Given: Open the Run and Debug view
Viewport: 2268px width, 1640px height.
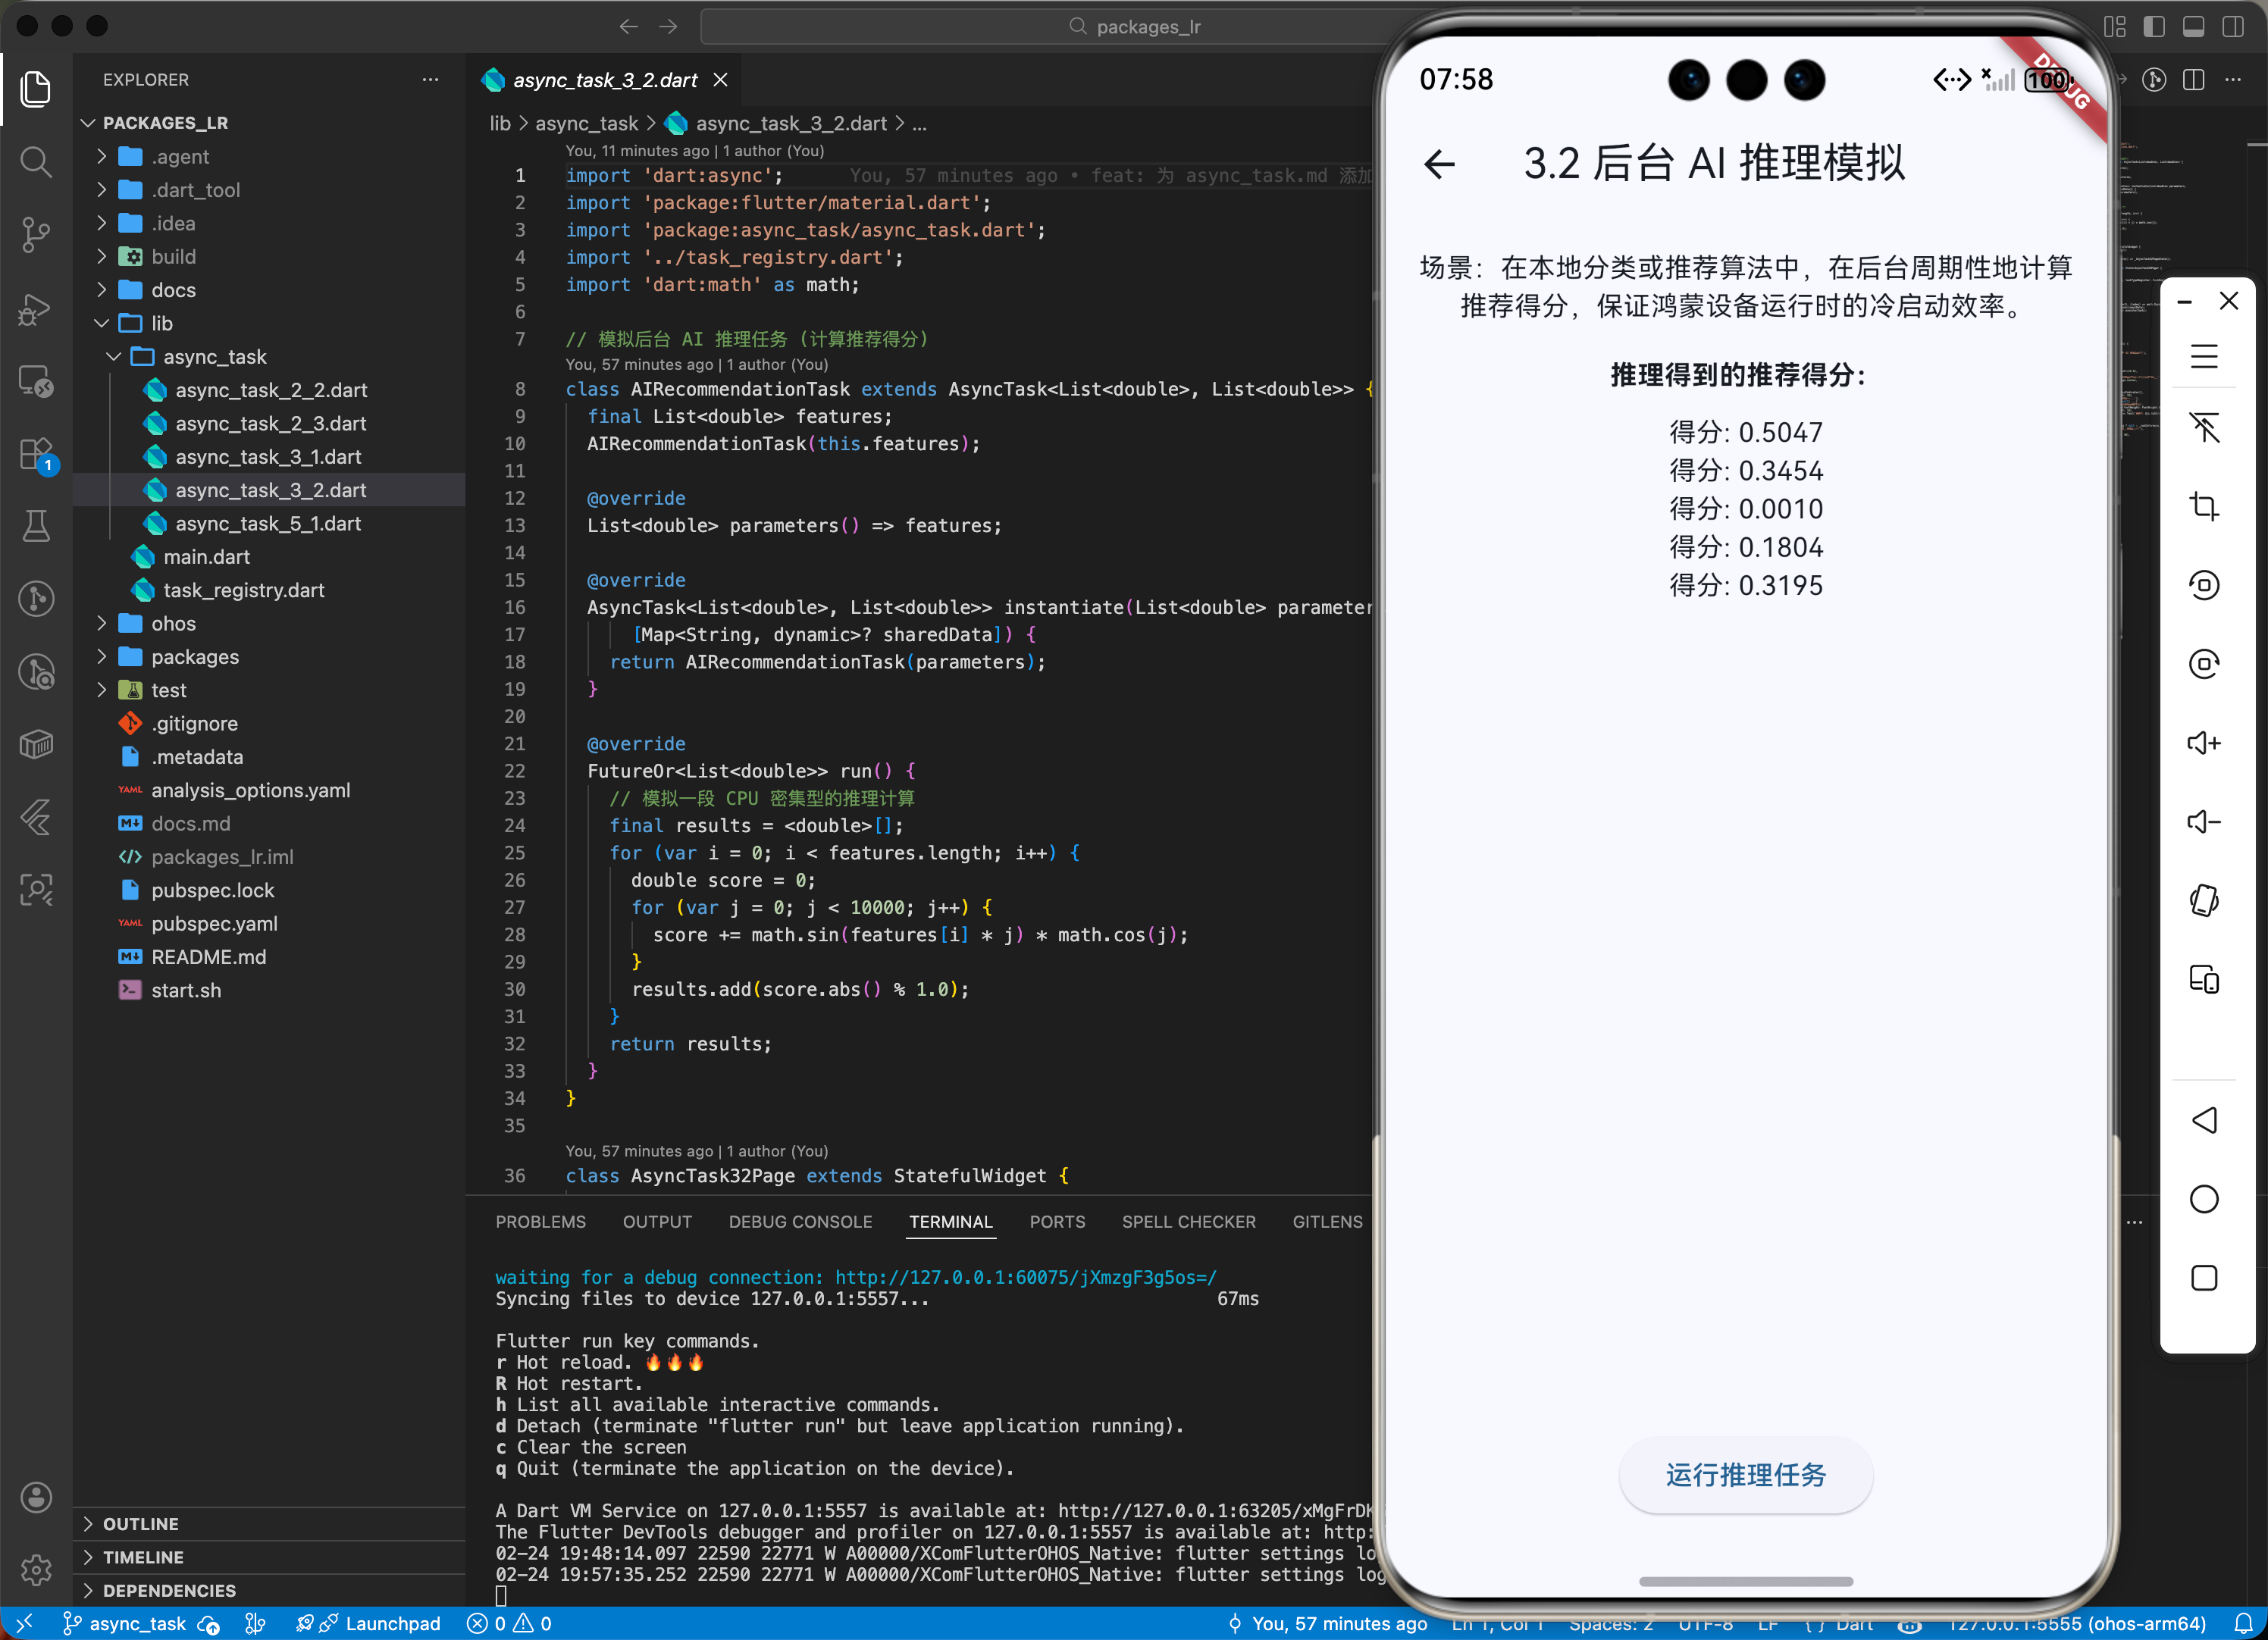Looking at the screenshot, I should point(36,309).
